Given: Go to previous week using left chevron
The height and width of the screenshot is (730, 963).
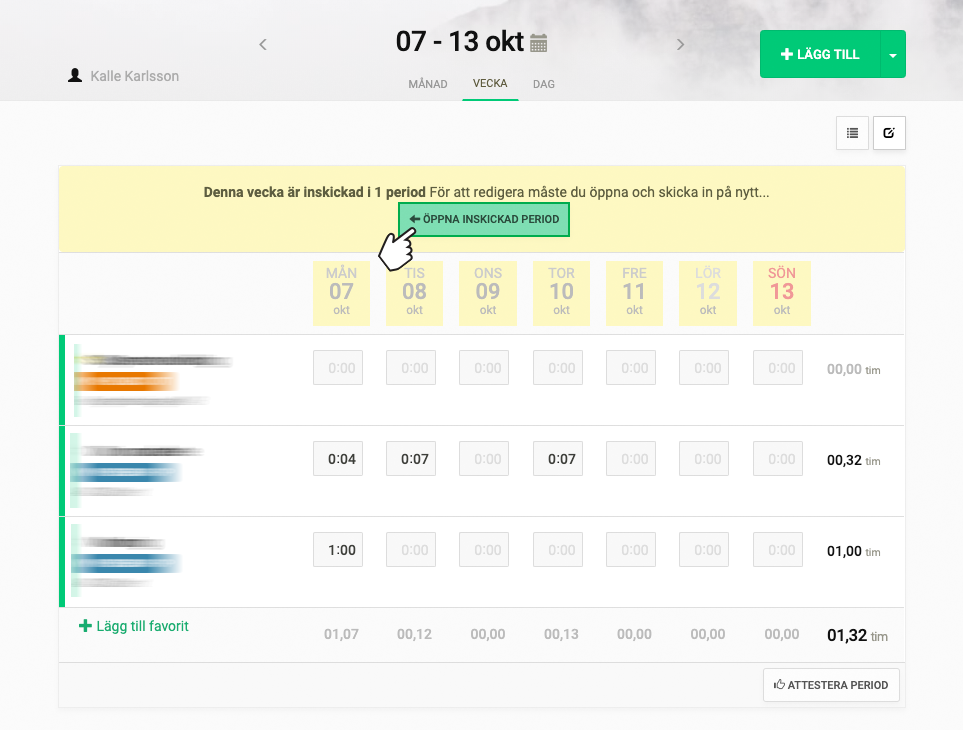Looking at the screenshot, I should click(x=263, y=44).
